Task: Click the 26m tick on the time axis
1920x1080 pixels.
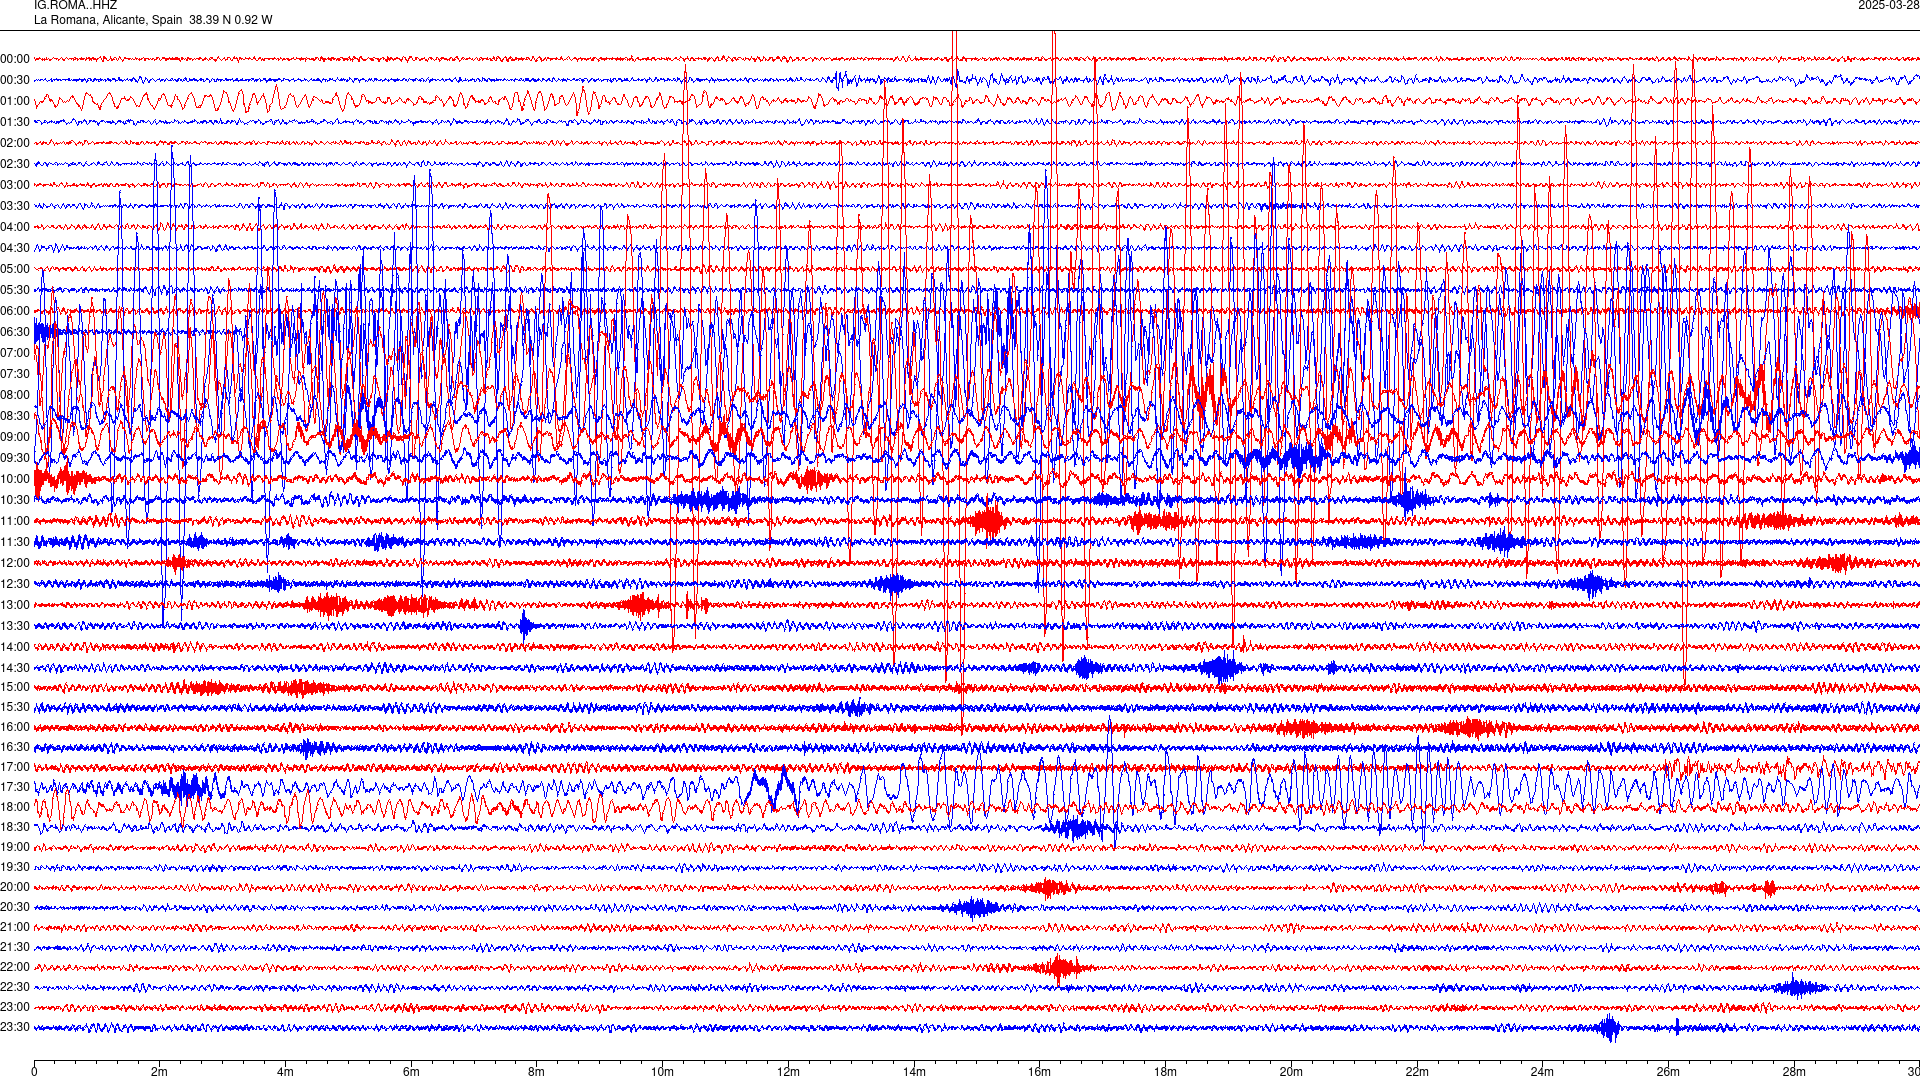Action: pyautogui.click(x=1668, y=1072)
